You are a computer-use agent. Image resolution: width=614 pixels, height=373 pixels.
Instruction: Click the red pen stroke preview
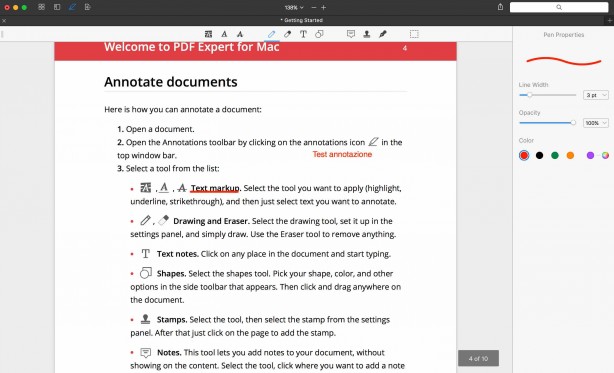click(563, 61)
